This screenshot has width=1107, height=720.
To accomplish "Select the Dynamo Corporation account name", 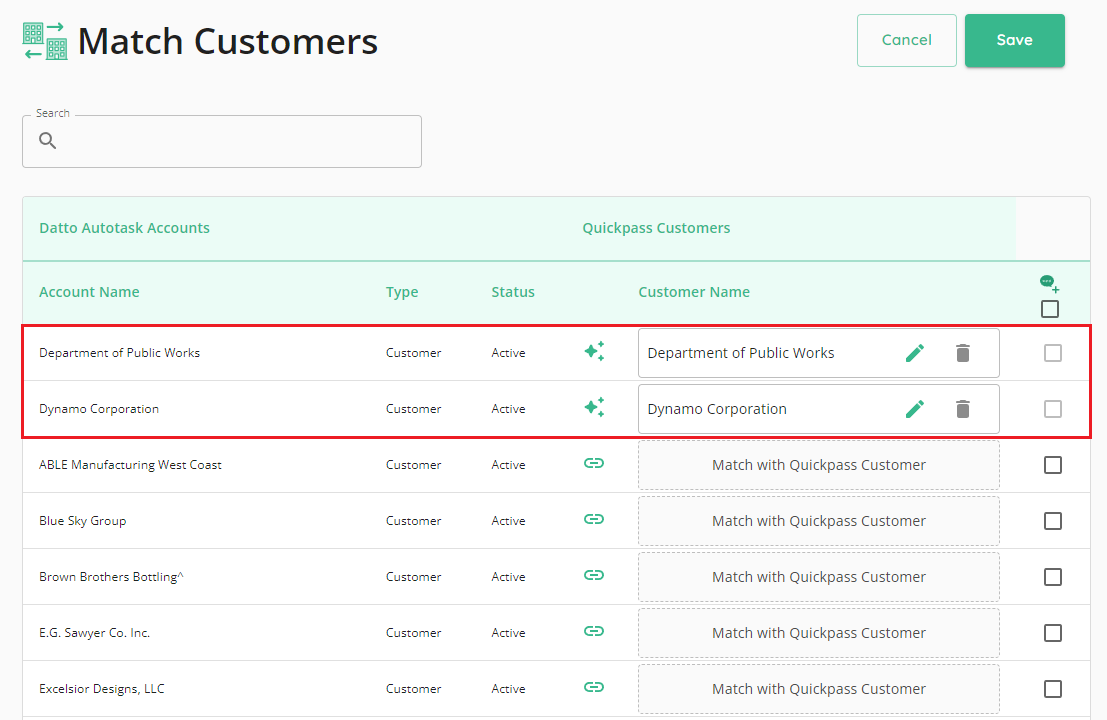I will 99,409.
